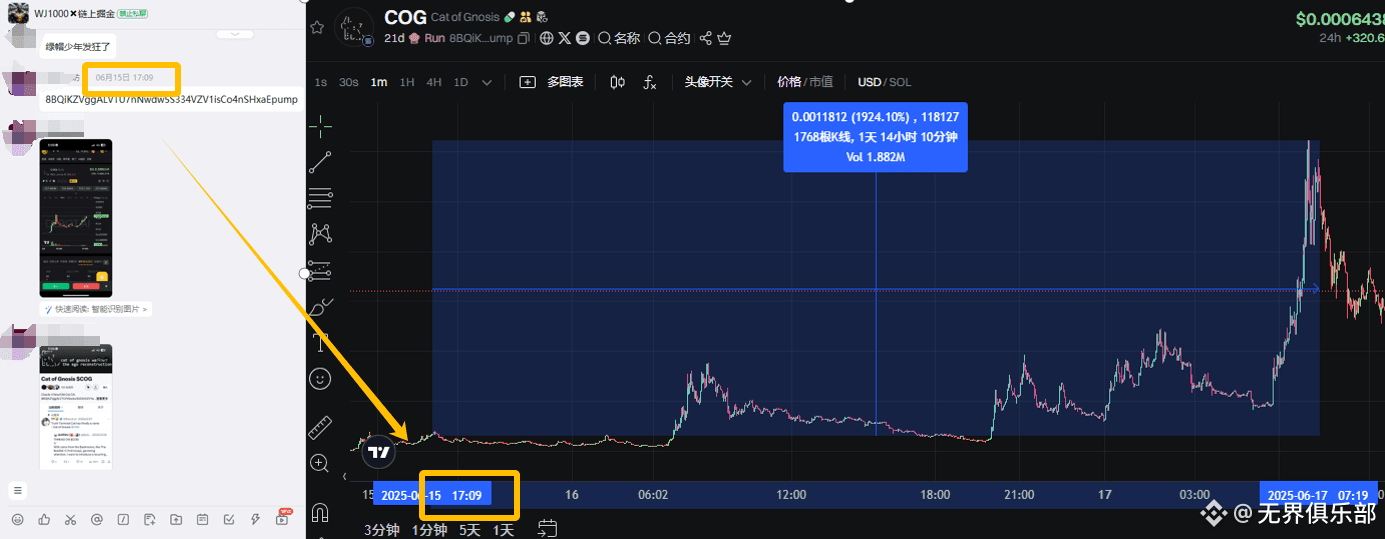Set time range to 5天
This screenshot has width=1385, height=539.
pyautogui.click(x=470, y=530)
